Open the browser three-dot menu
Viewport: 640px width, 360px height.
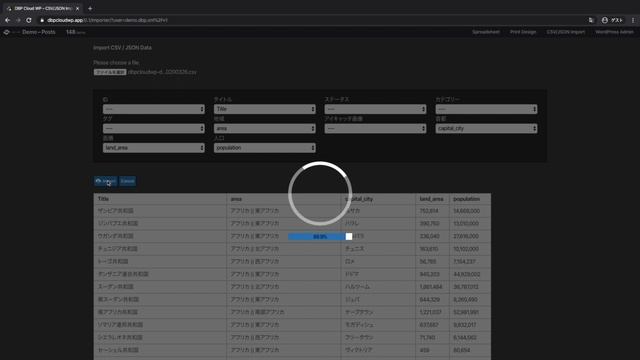tap(633, 20)
